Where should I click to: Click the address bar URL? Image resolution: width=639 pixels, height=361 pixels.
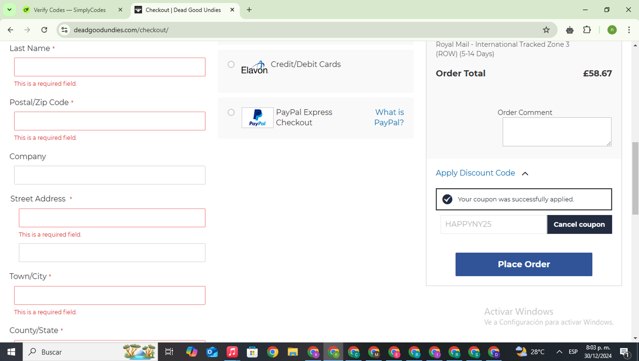(x=121, y=30)
